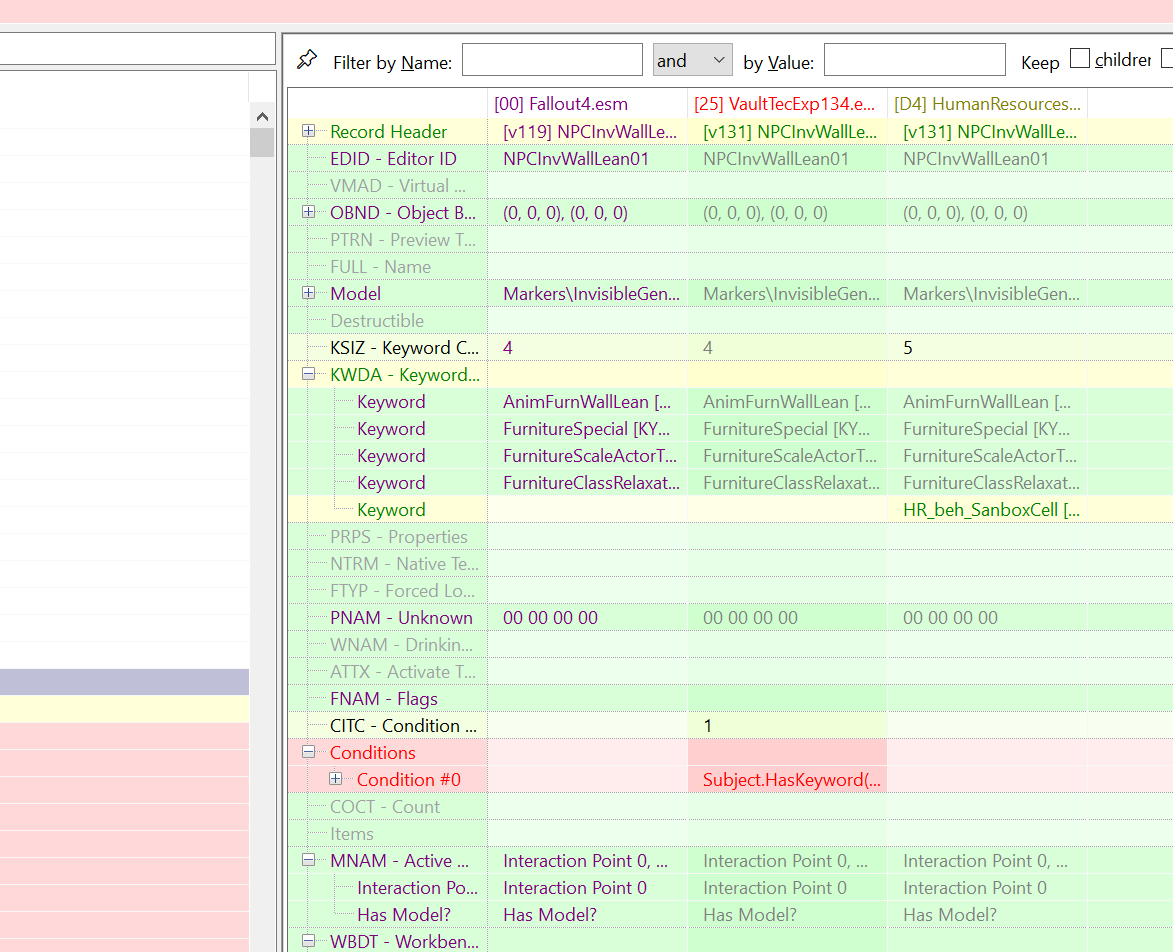Click OBND value (0, 0, 0) in Fallout4.esm
Image resolution: width=1173 pixels, height=952 pixels.
[565, 213]
